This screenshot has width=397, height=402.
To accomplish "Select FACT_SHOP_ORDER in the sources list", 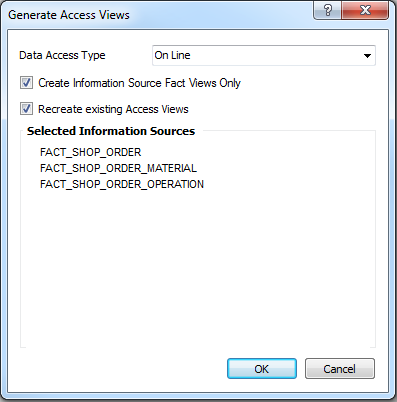I will tap(91, 152).
